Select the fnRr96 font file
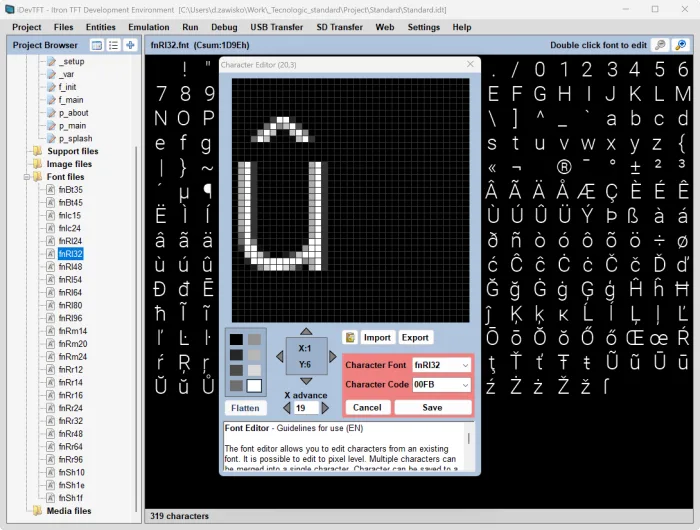This screenshot has height=530, width=700. [x=71, y=460]
